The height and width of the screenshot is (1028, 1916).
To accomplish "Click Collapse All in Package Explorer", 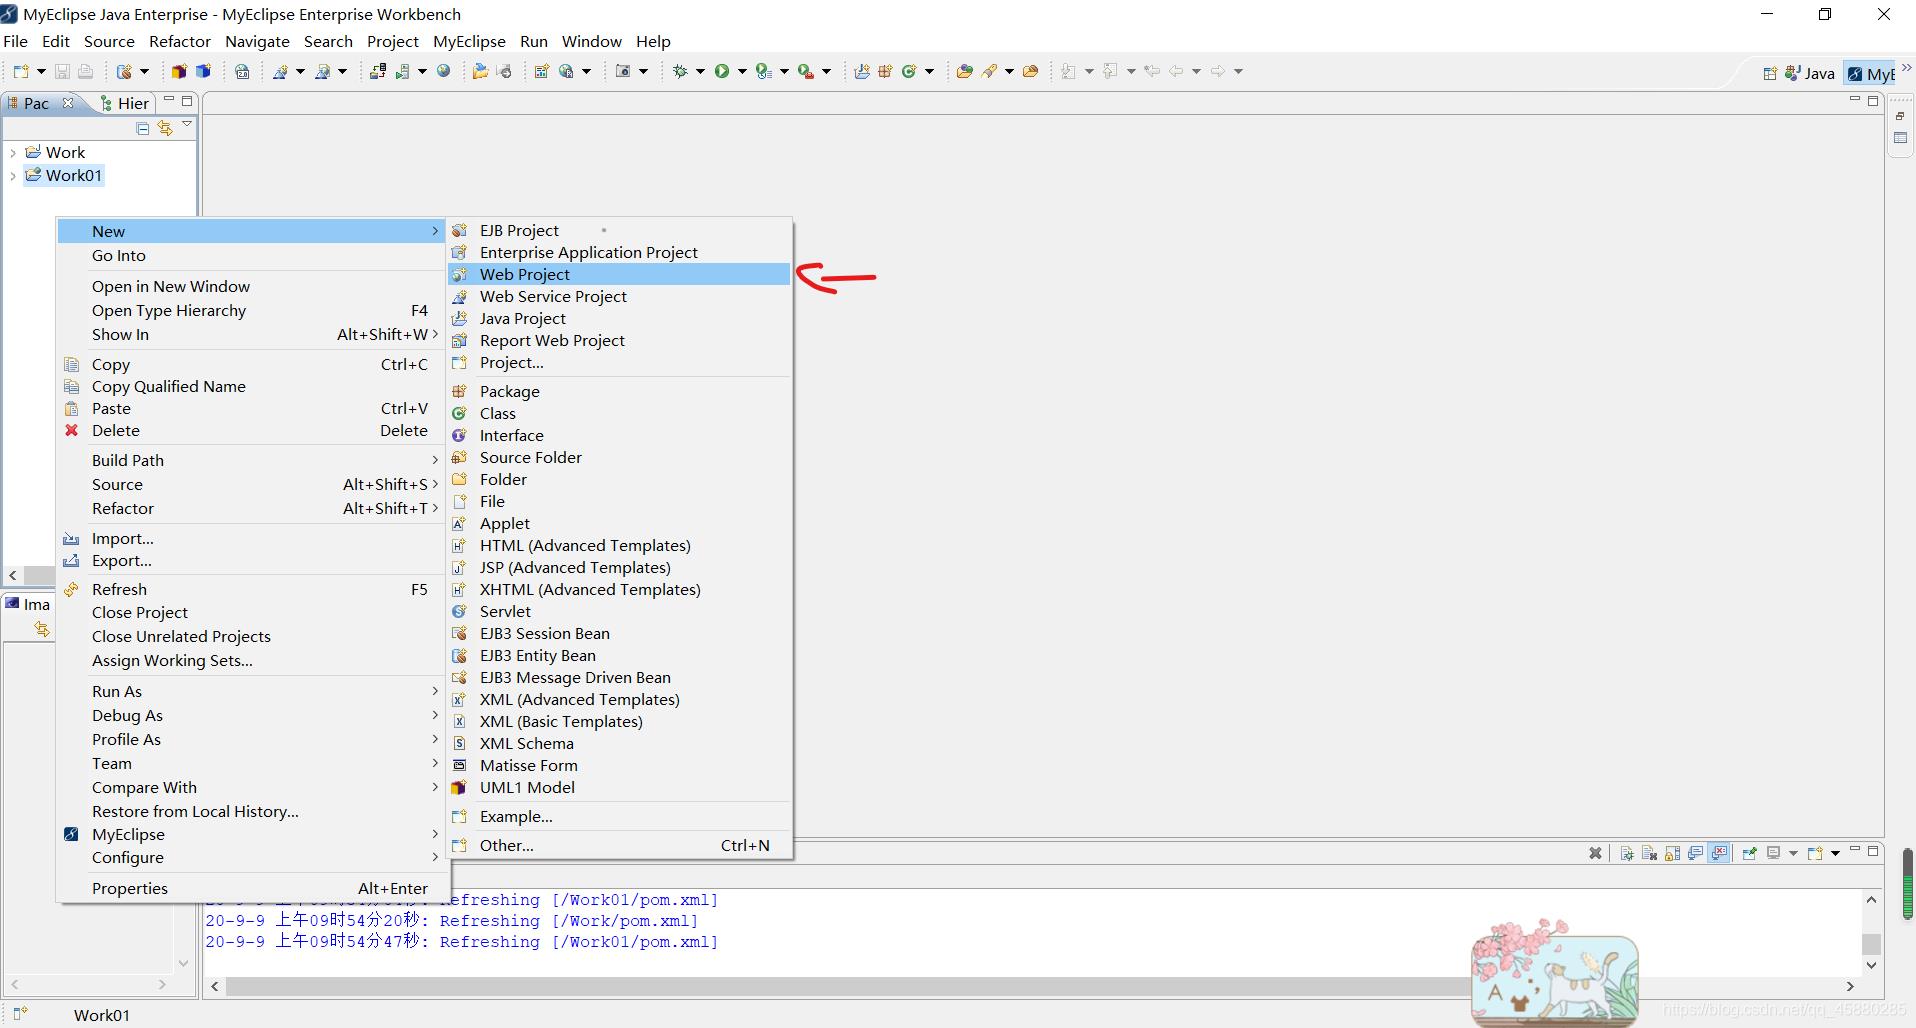I will (143, 128).
